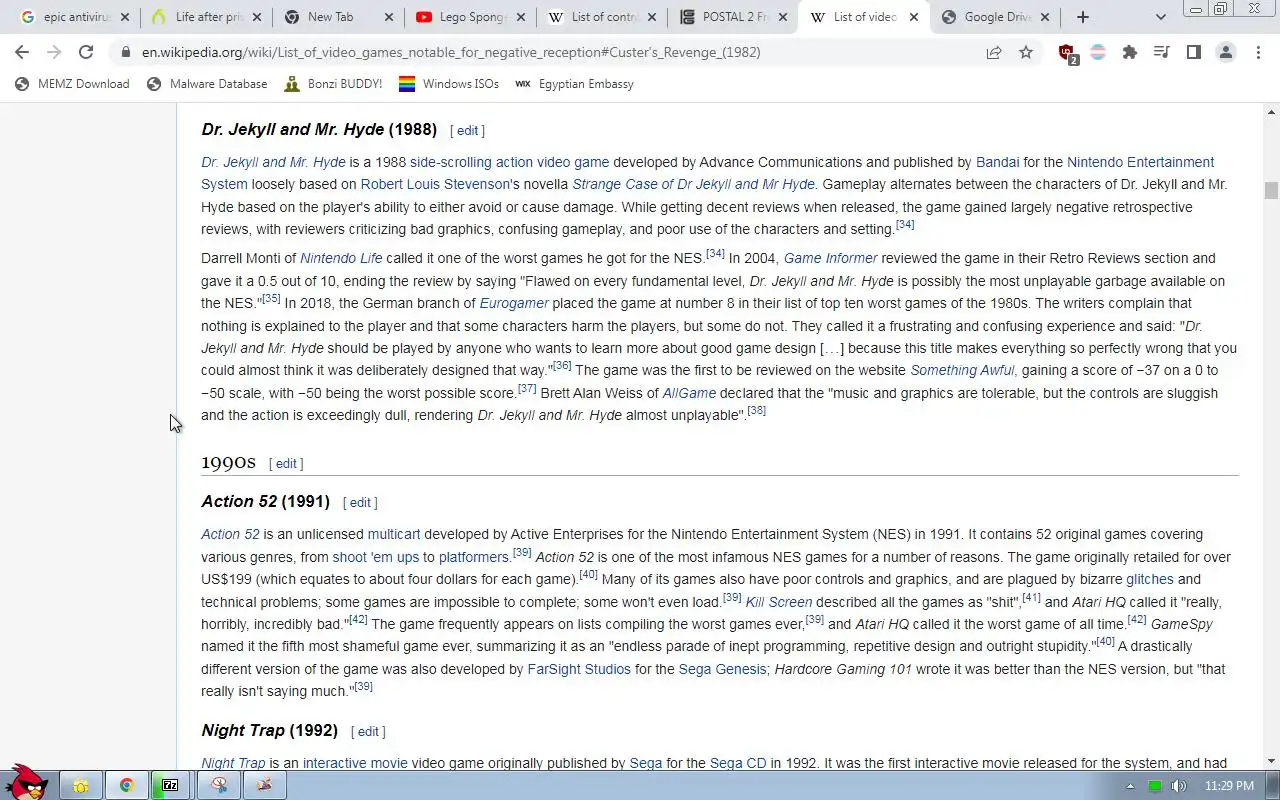This screenshot has width=1280, height=800.
Task: Open the uBlock Origin extension
Action: pyautogui.click(x=1067, y=53)
